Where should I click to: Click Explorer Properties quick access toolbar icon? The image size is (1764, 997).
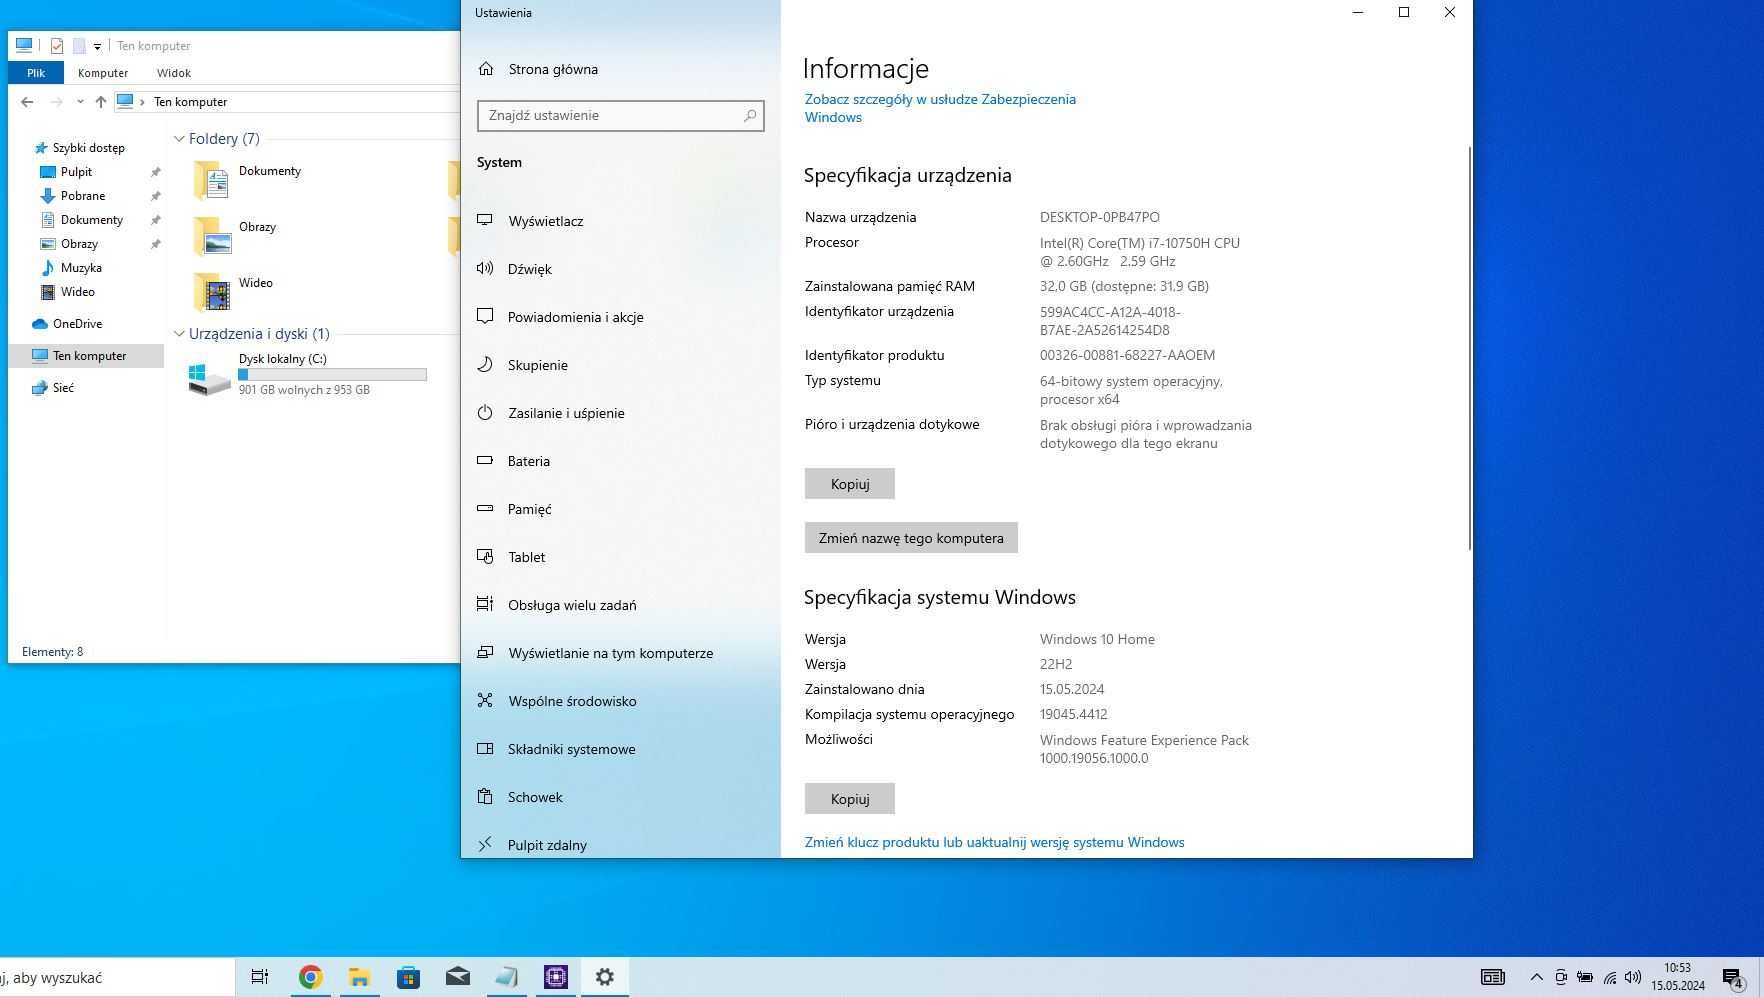[57, 46]
